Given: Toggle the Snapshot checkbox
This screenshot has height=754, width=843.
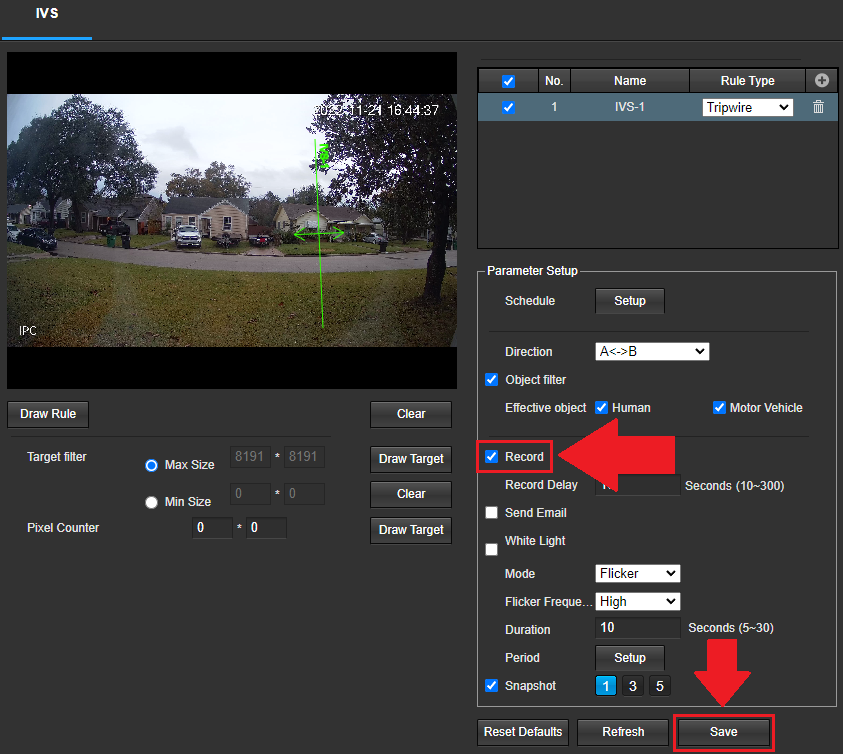Looking at the screenshot, I should (491, 686).
